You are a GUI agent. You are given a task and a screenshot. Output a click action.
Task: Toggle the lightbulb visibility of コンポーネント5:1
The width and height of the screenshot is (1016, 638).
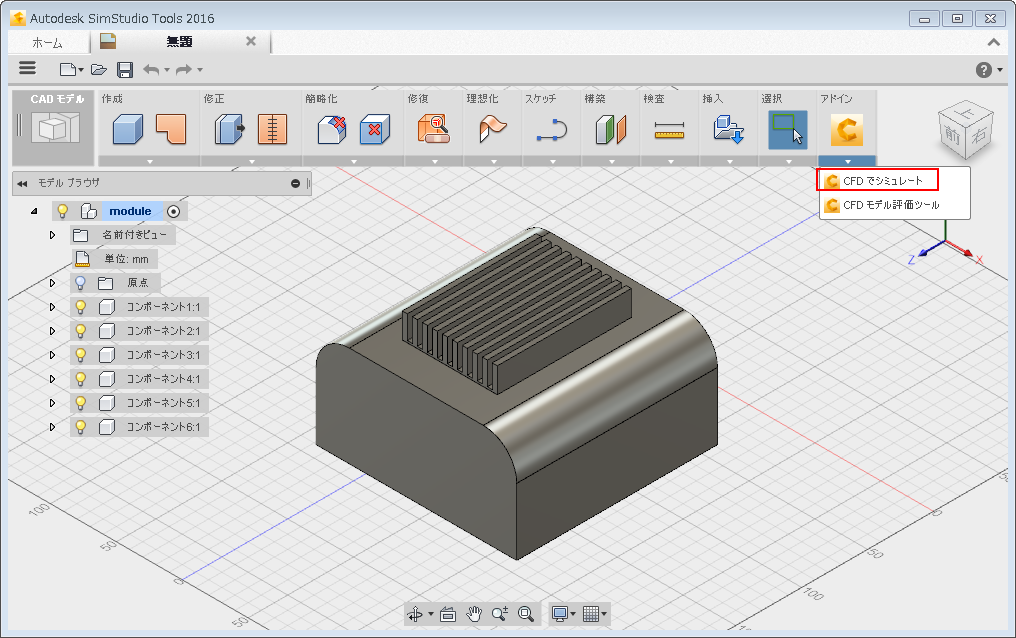80,402
